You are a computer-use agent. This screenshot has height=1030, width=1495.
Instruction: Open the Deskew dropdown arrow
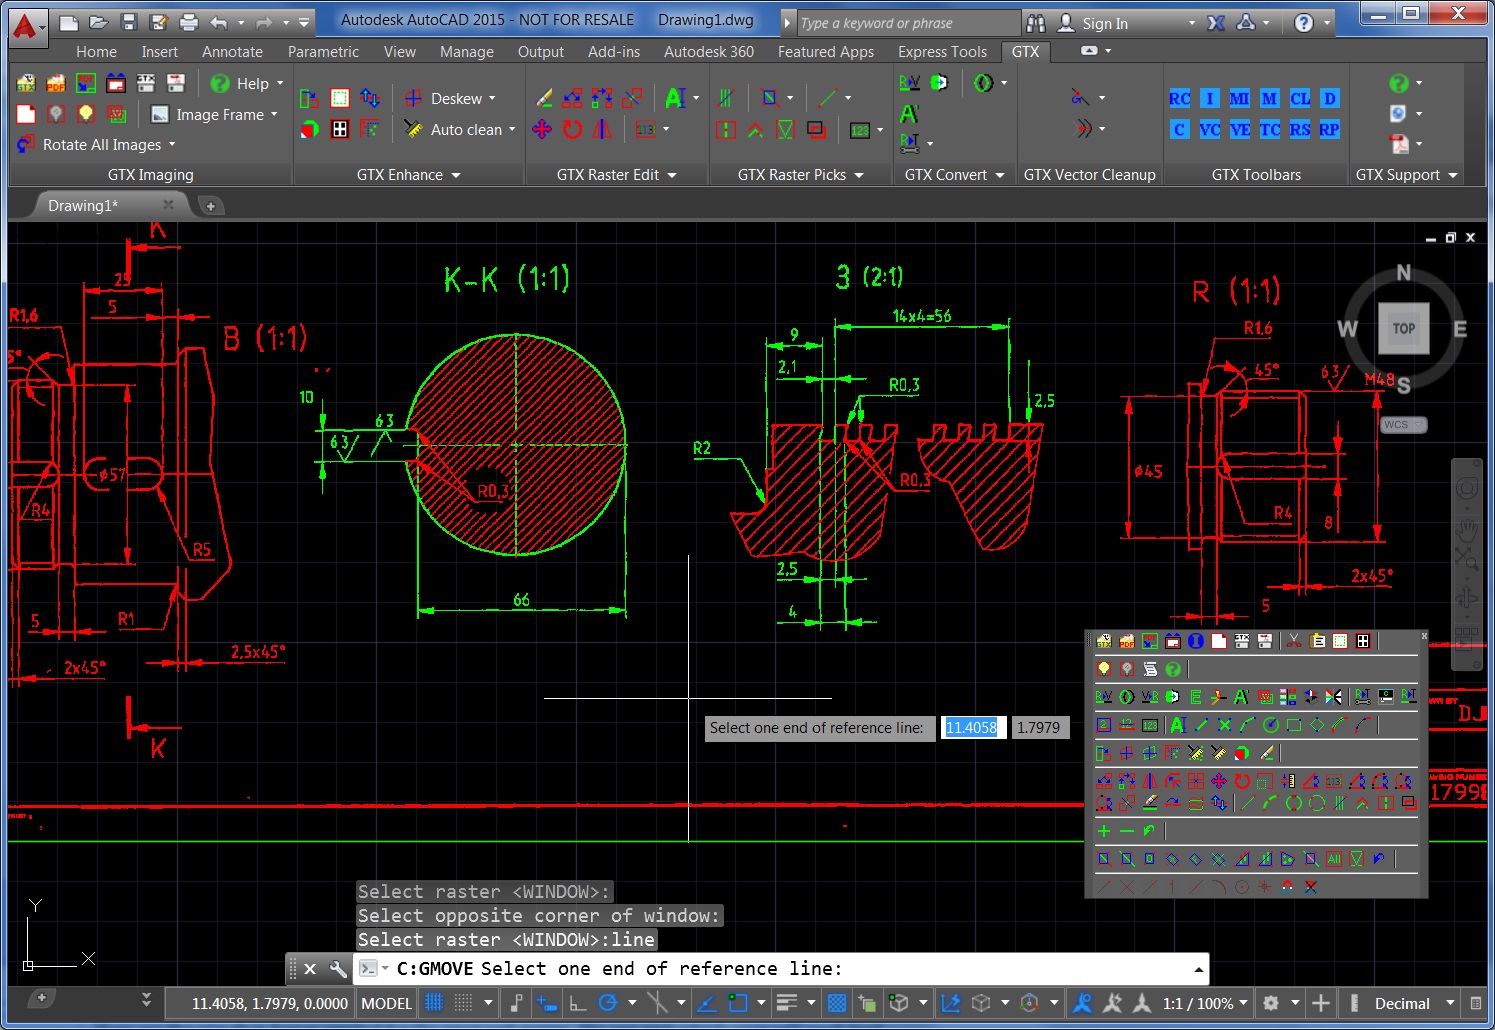click(492, 98)
